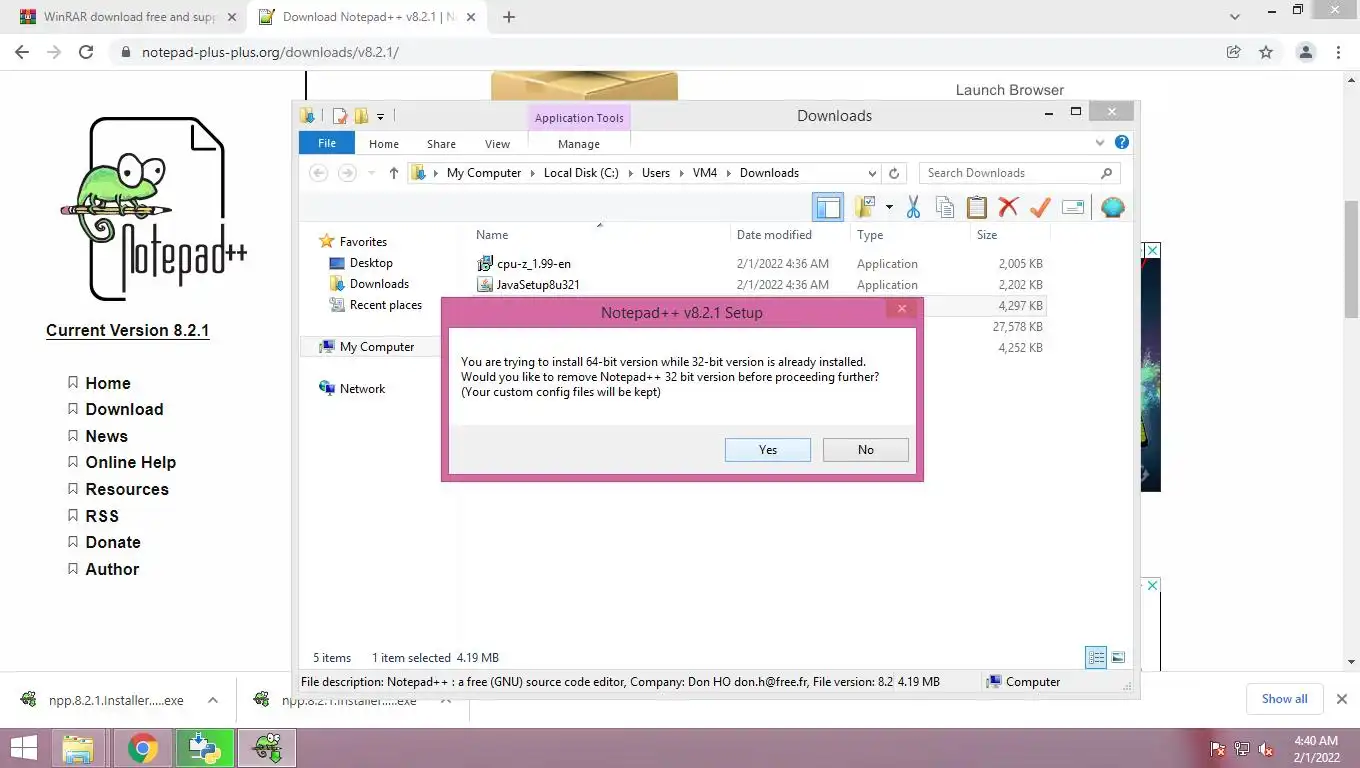Click the folder options icon with checkmarks
The height and width of the screenshot is (768, 1360).
tap(863, 207)
